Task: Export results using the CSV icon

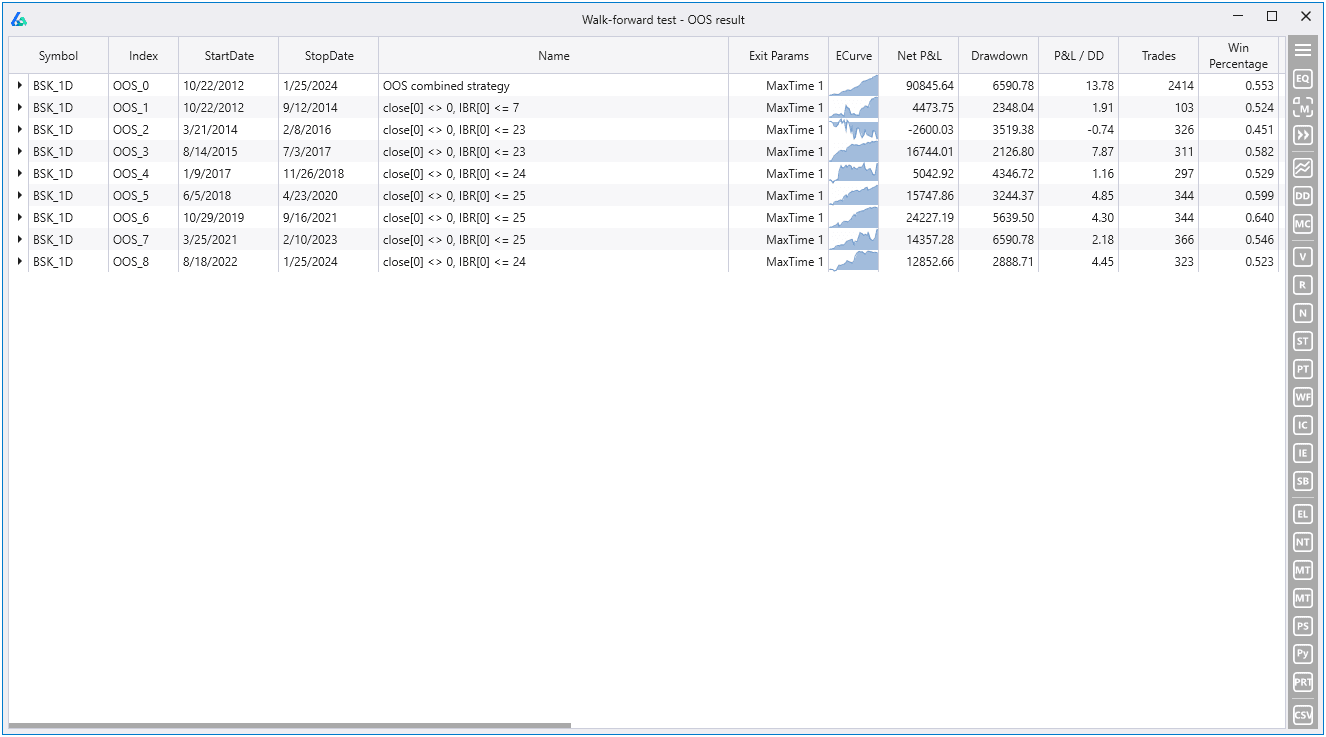Action: pos(1302,714)
